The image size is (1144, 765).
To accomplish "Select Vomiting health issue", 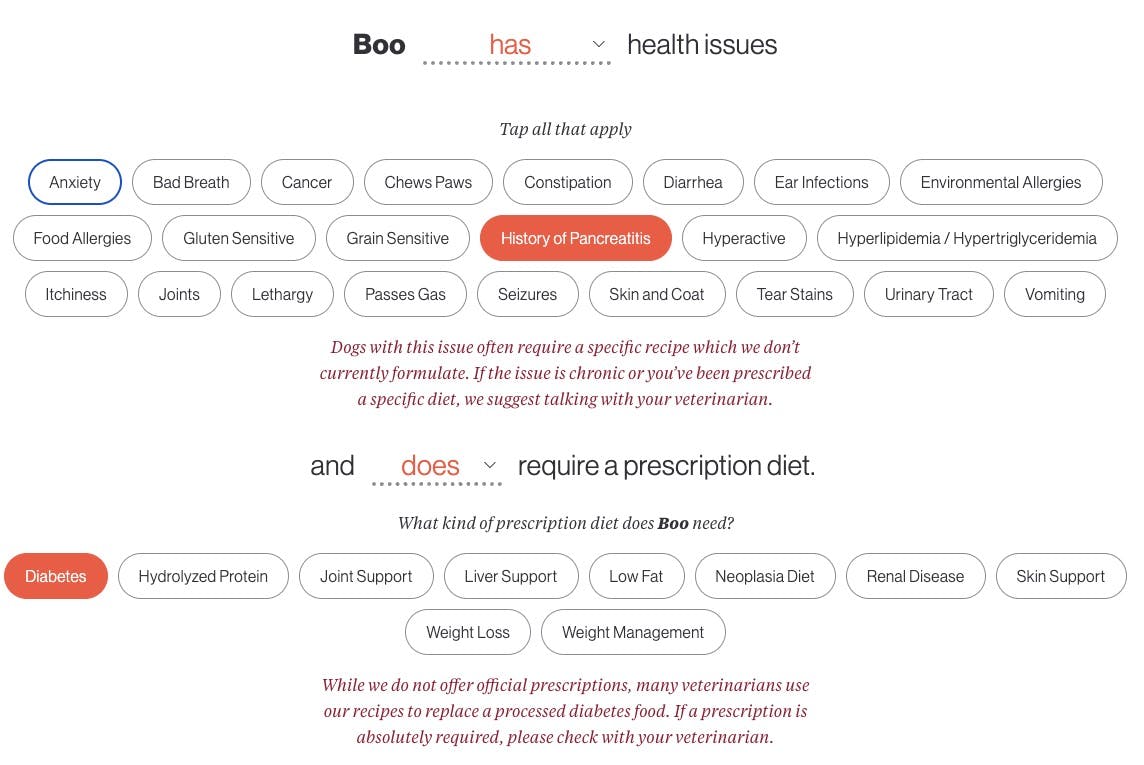I will [1054, 294].
